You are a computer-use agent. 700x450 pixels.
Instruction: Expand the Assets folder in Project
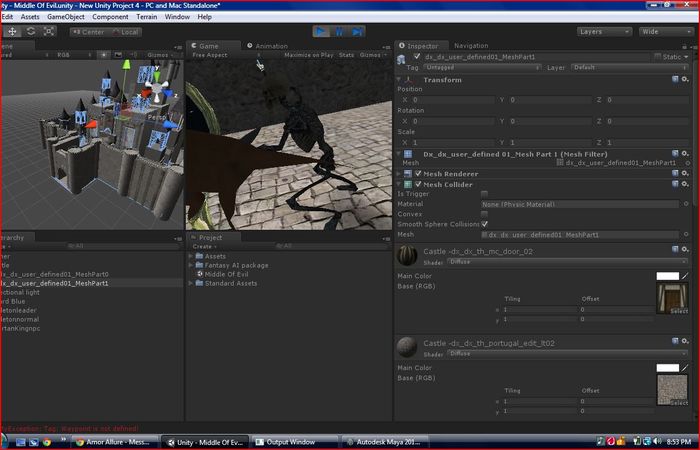click(191, 256)
